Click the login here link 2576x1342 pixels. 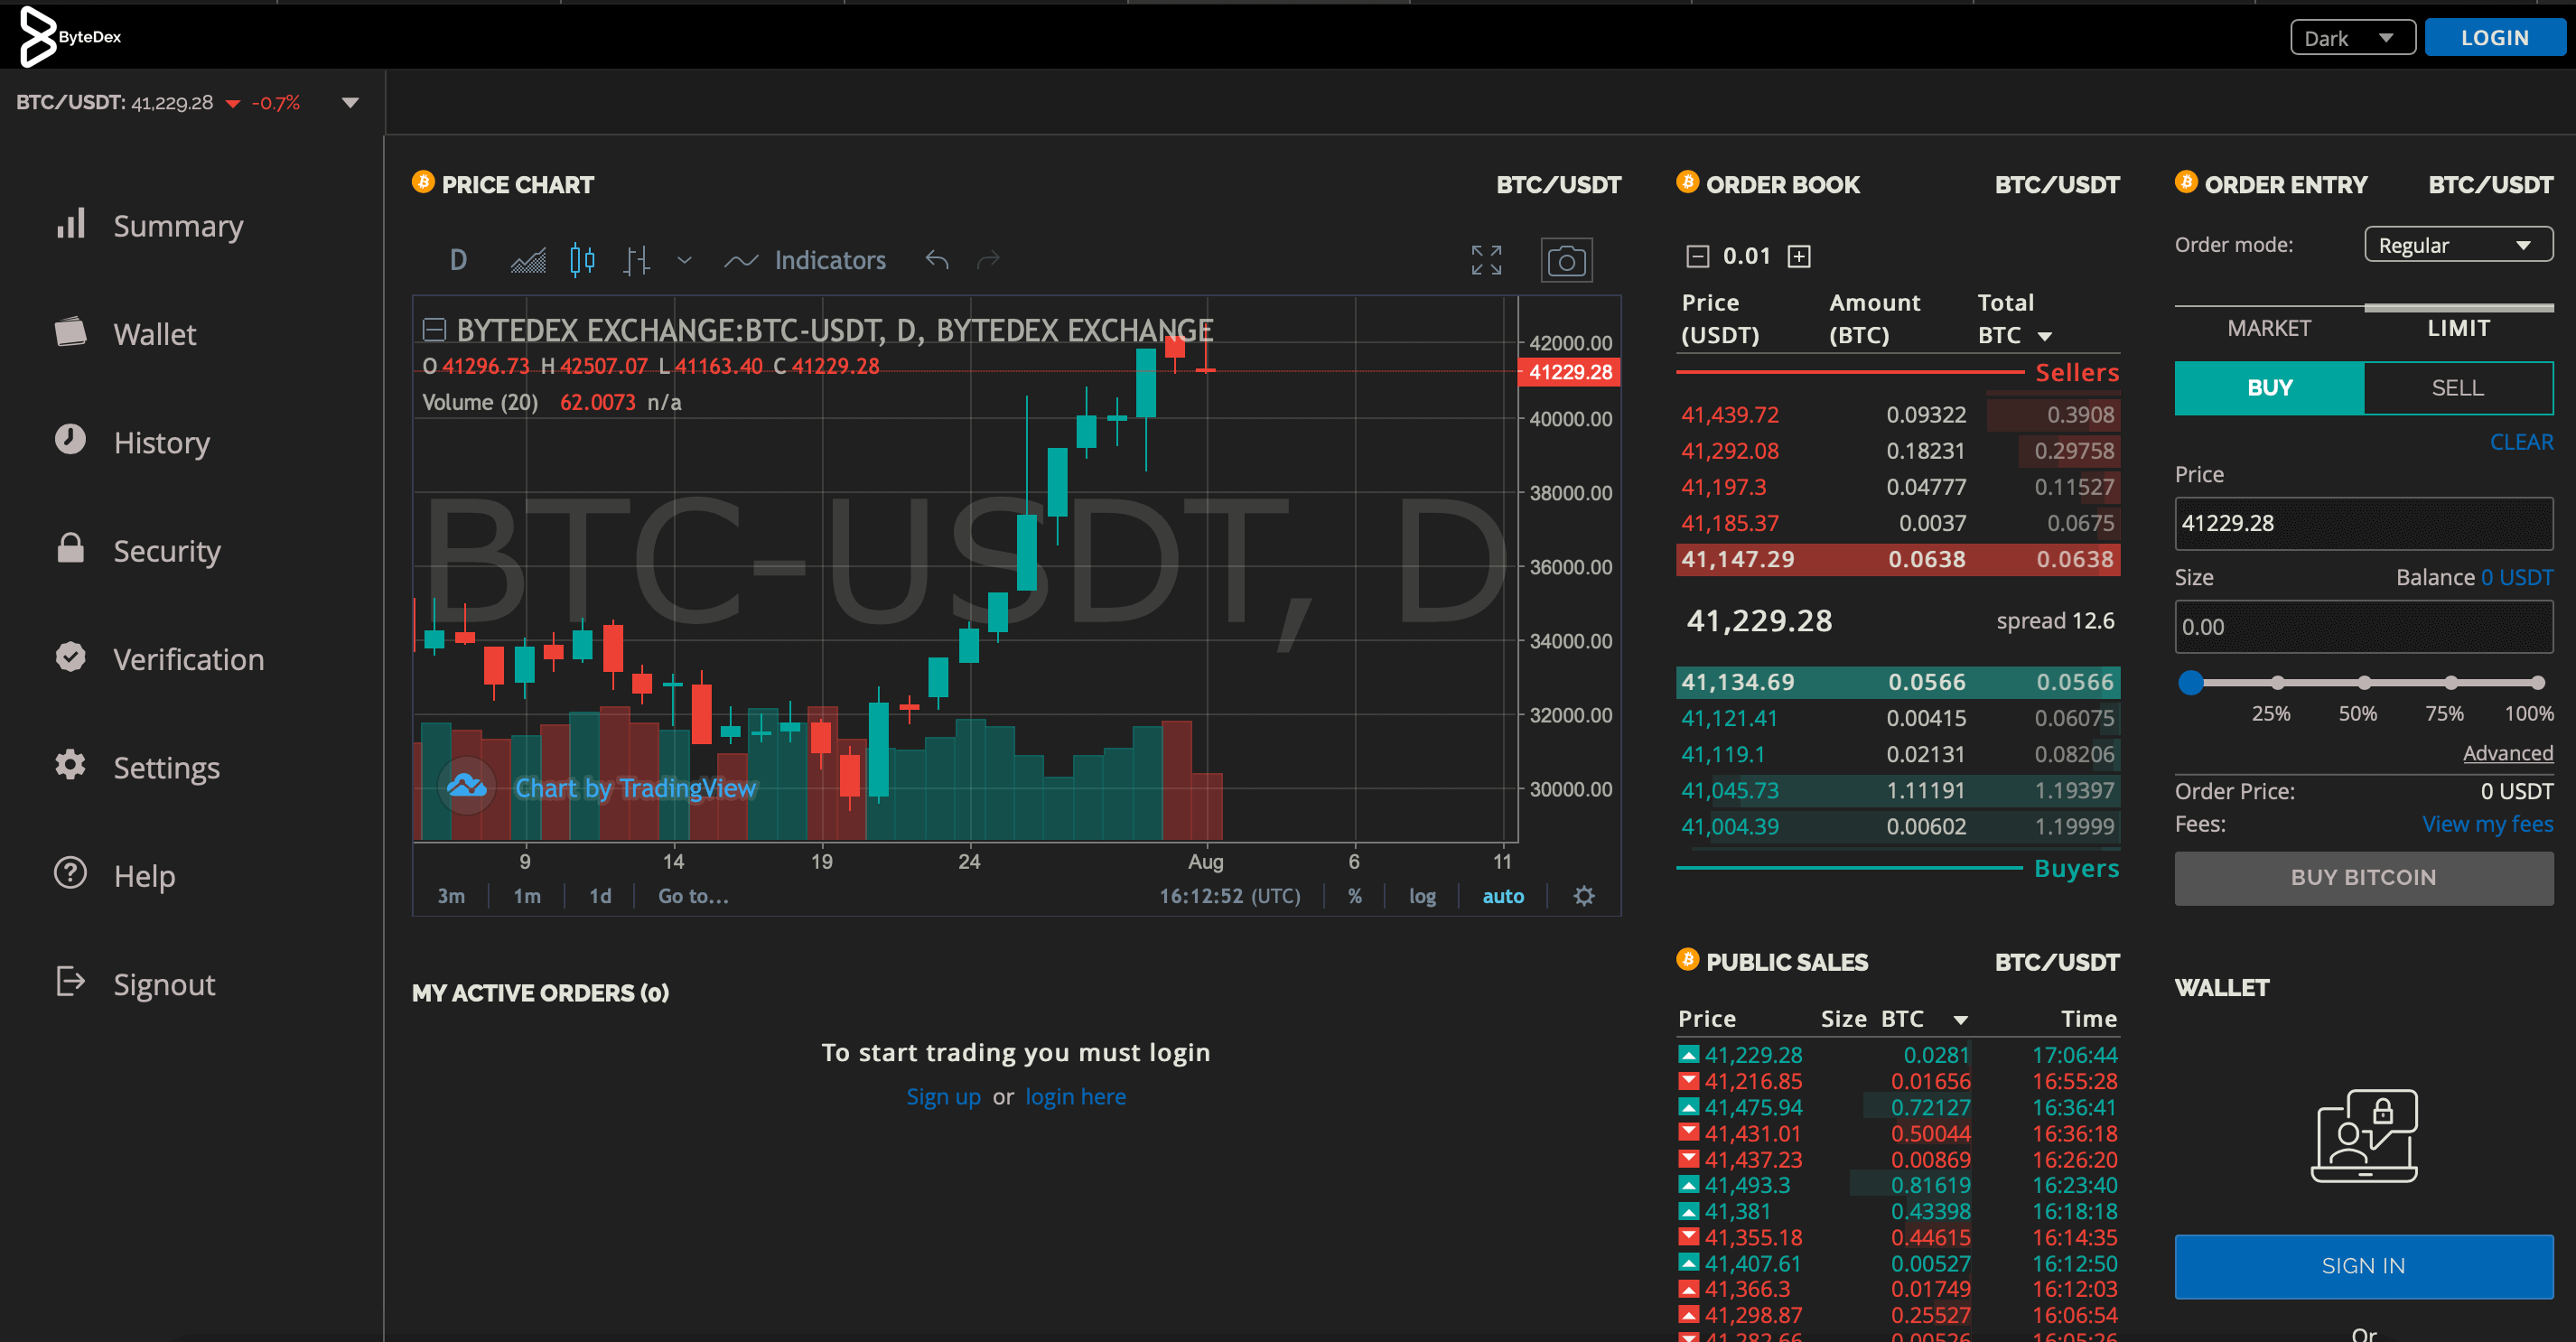pyautogui.click(x=1075, y=1097)
